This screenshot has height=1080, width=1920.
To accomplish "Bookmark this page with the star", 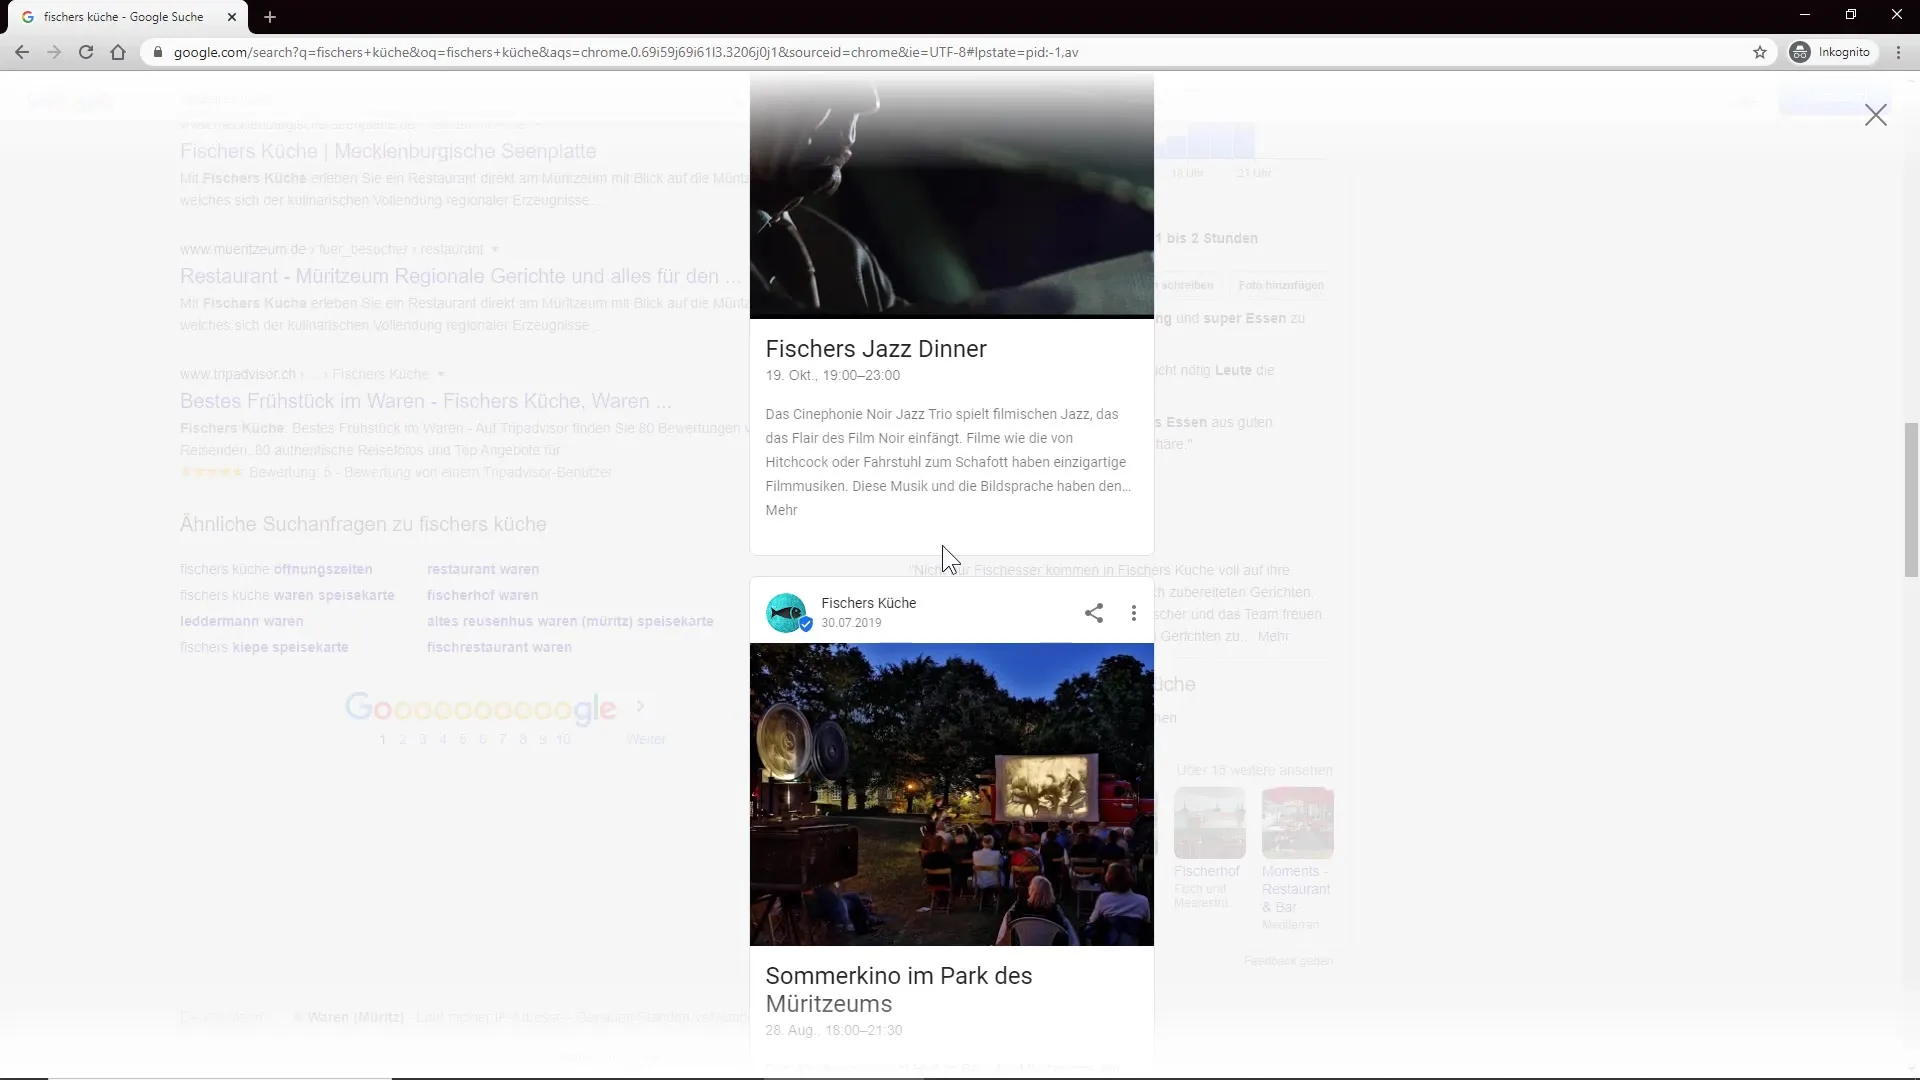I will tap(1760, 52).
